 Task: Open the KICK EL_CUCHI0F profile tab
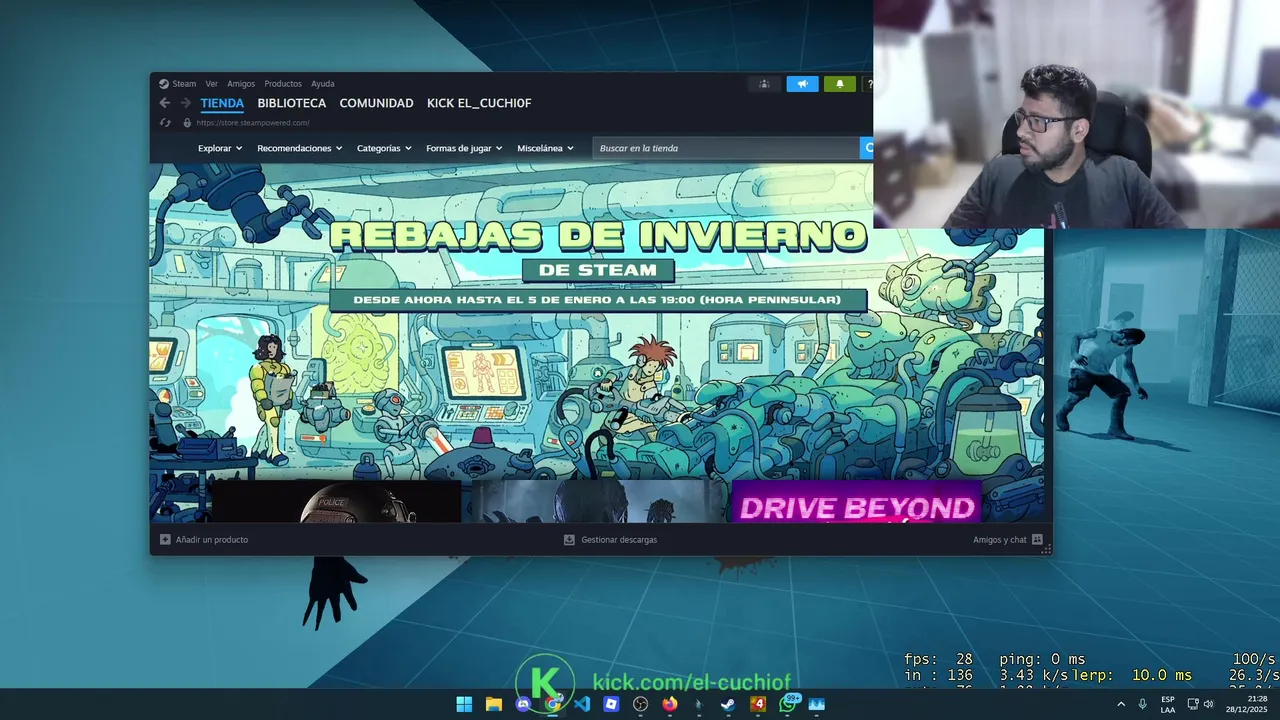[479, 103]
